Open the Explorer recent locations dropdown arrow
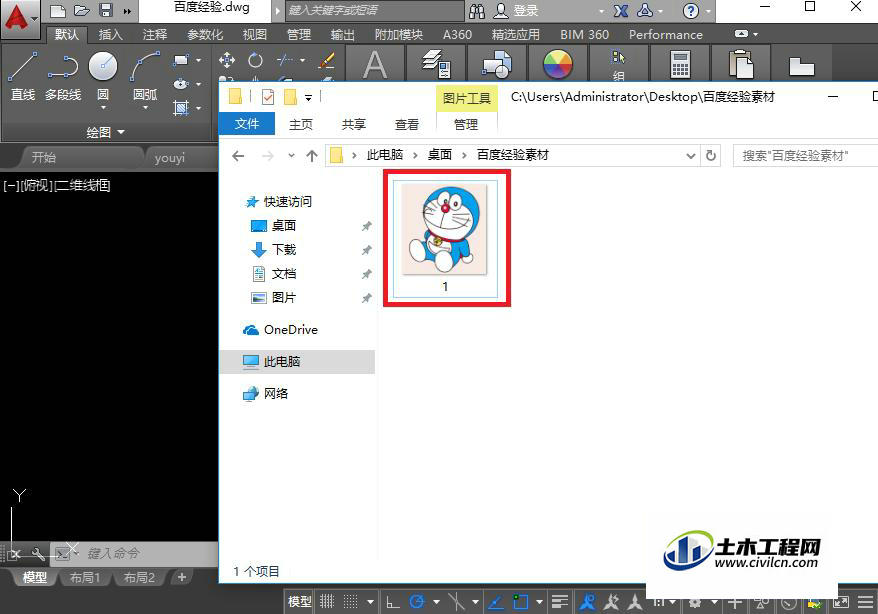Image resolution: width=878 pixels, height=614 pixels. coord(291,156)
